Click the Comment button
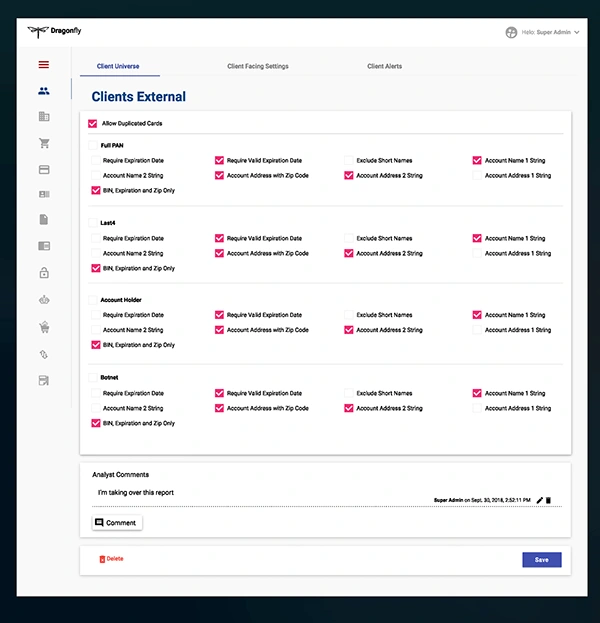Viewport: 600px width, 623px height. pyautogui.click(x=117, y=523)
